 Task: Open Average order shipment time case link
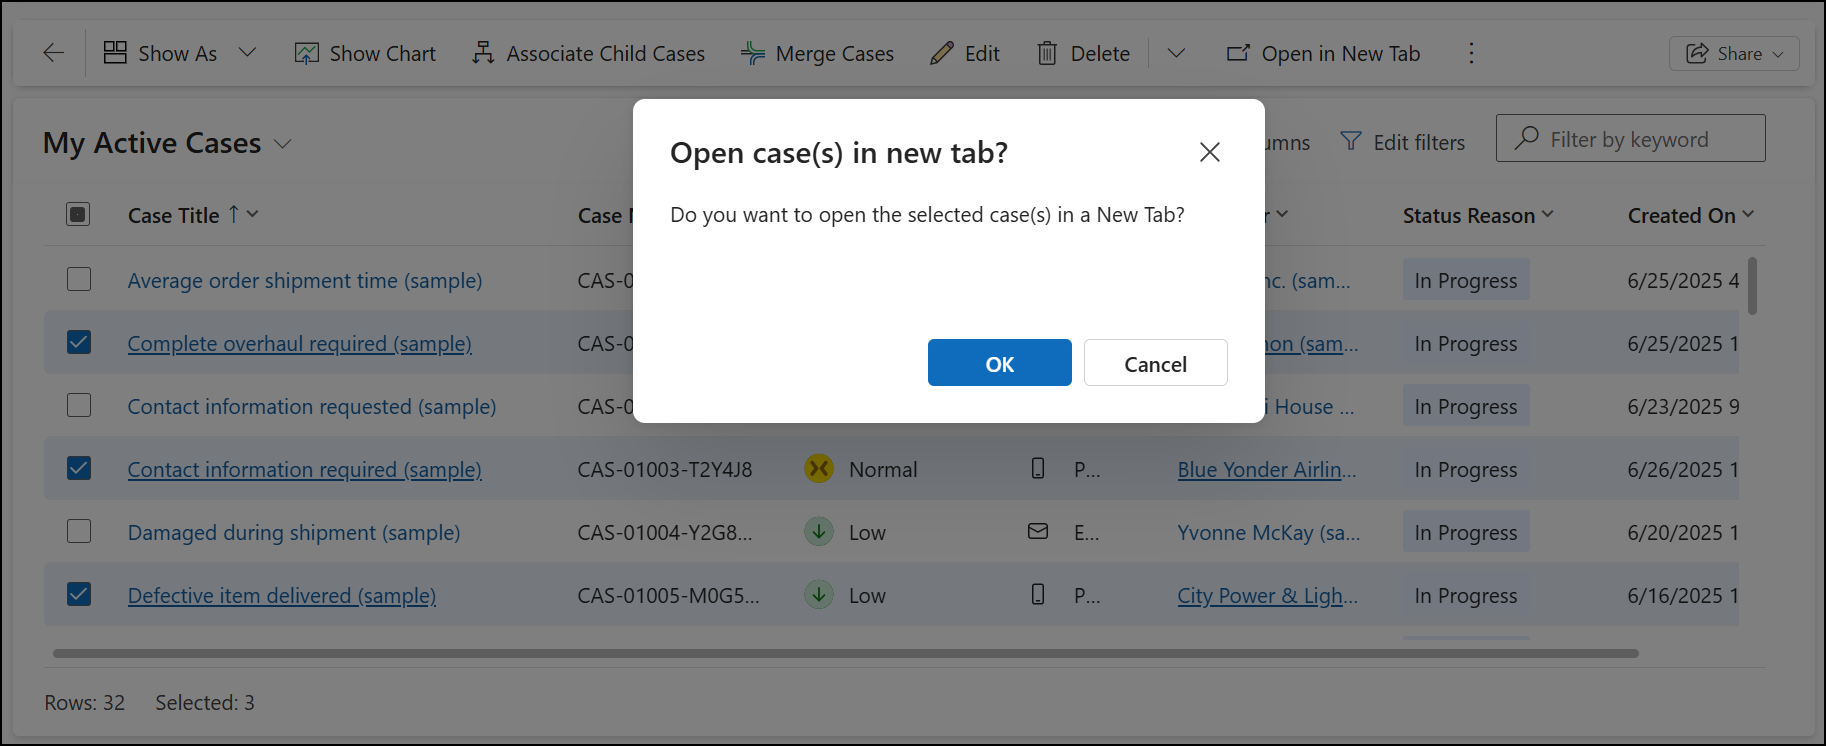tap(305, 281)
